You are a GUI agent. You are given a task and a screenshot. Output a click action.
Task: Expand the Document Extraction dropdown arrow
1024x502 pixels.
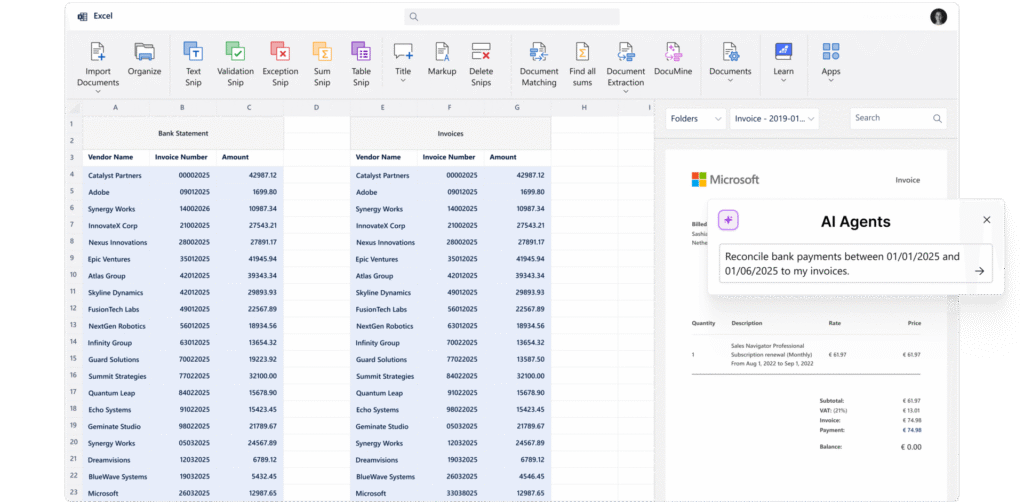click(x=626, y=92)
